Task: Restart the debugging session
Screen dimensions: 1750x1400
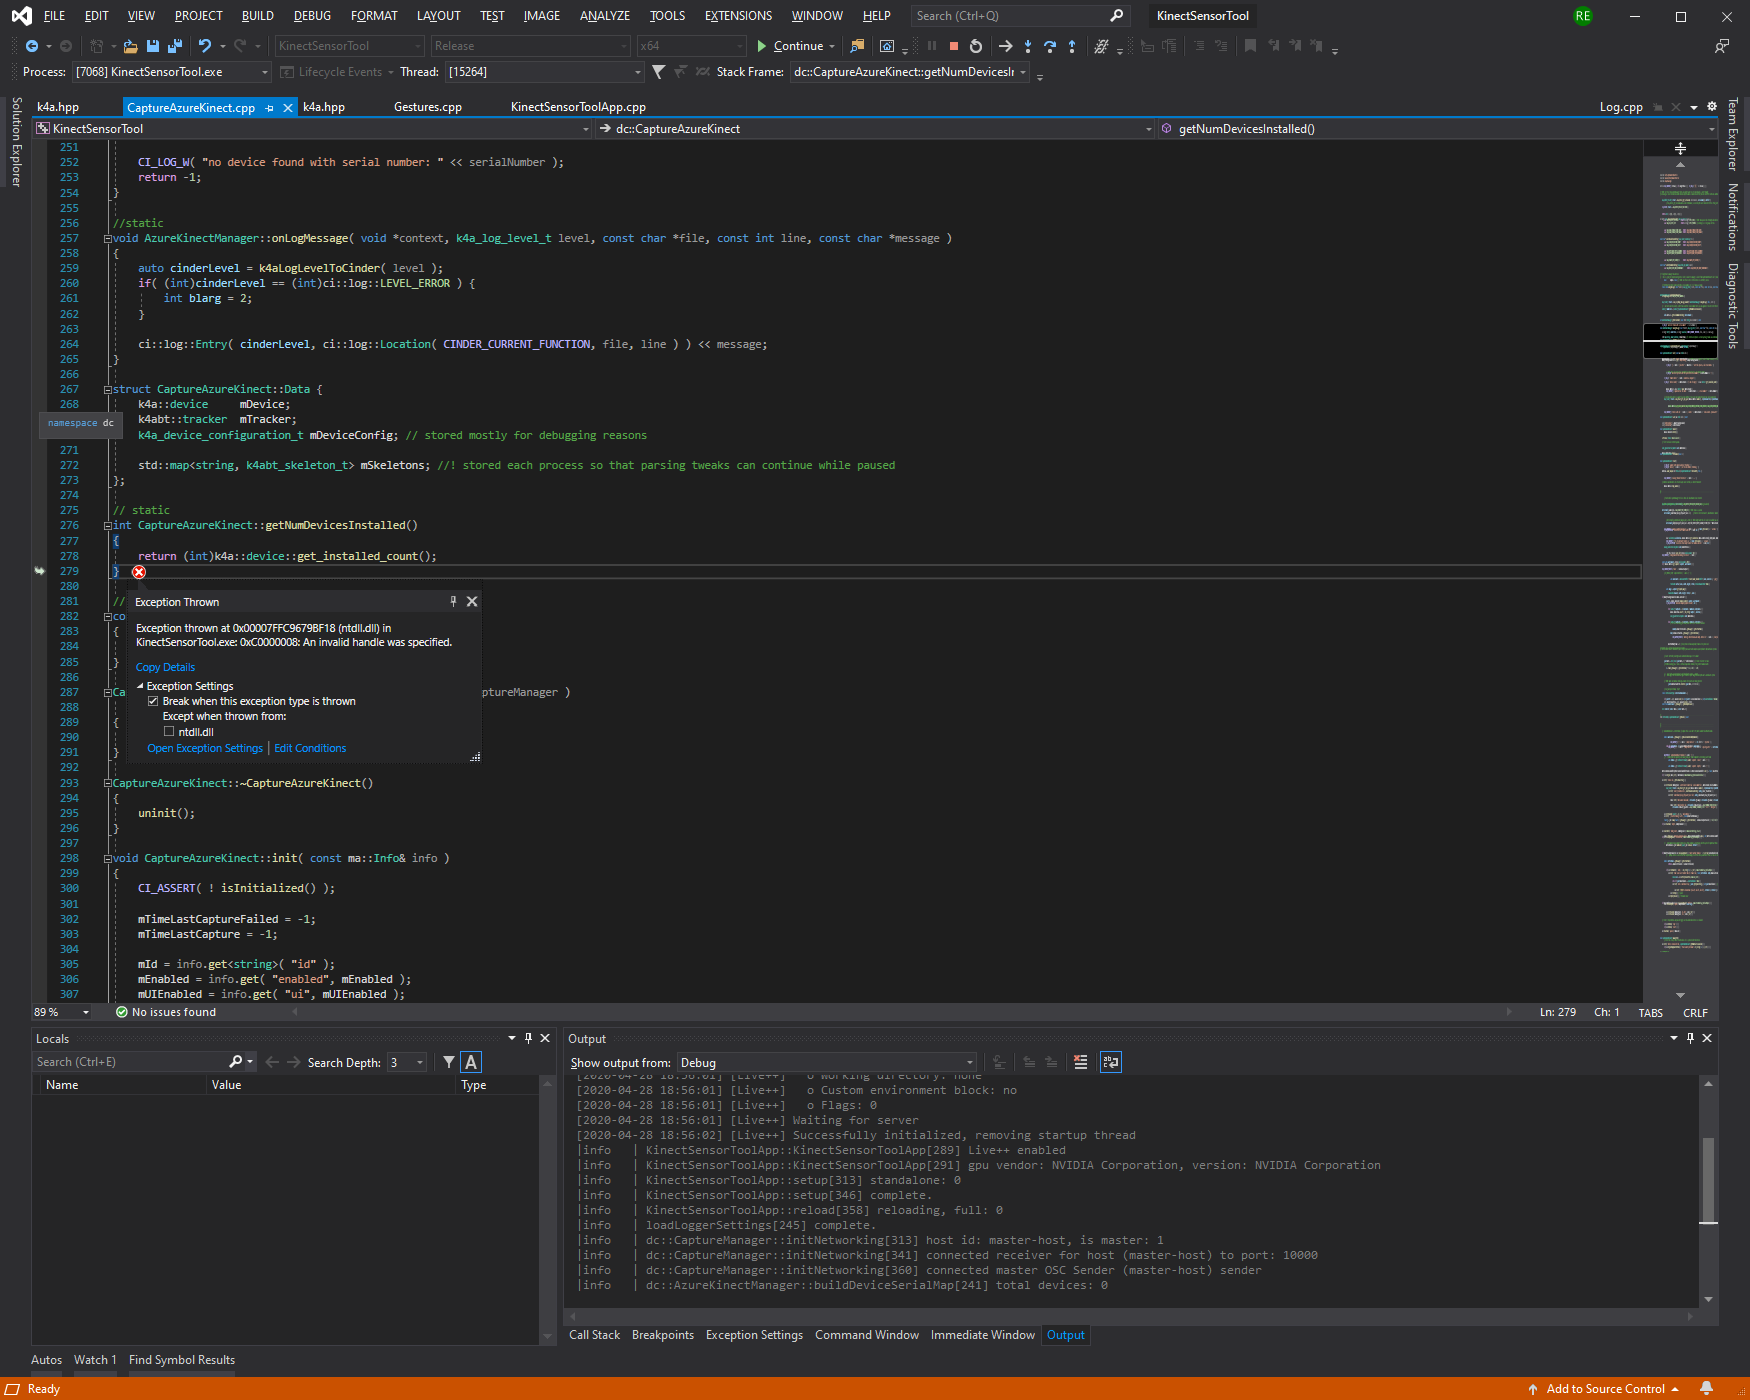Action: pyautogui.click(x=975, y=46)
